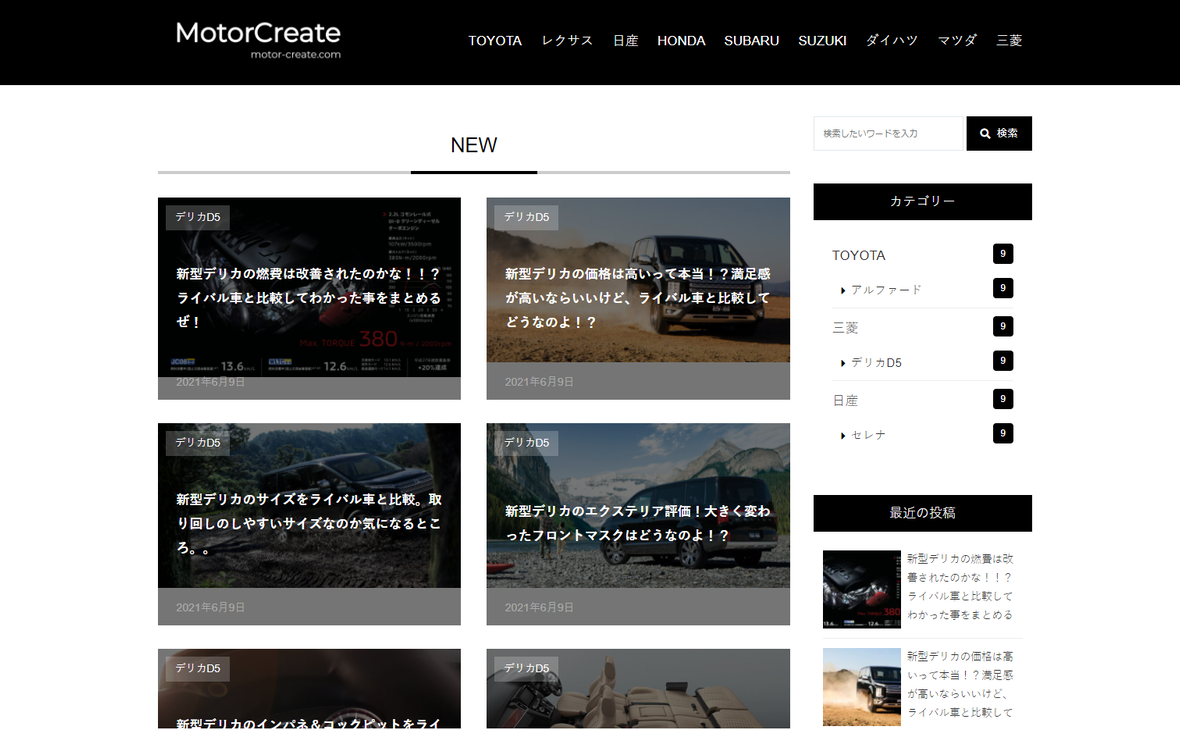Open the TOYOTA category link in sidebar
The width and height of the screenshot is (1180, 730).
pos(859,255)
